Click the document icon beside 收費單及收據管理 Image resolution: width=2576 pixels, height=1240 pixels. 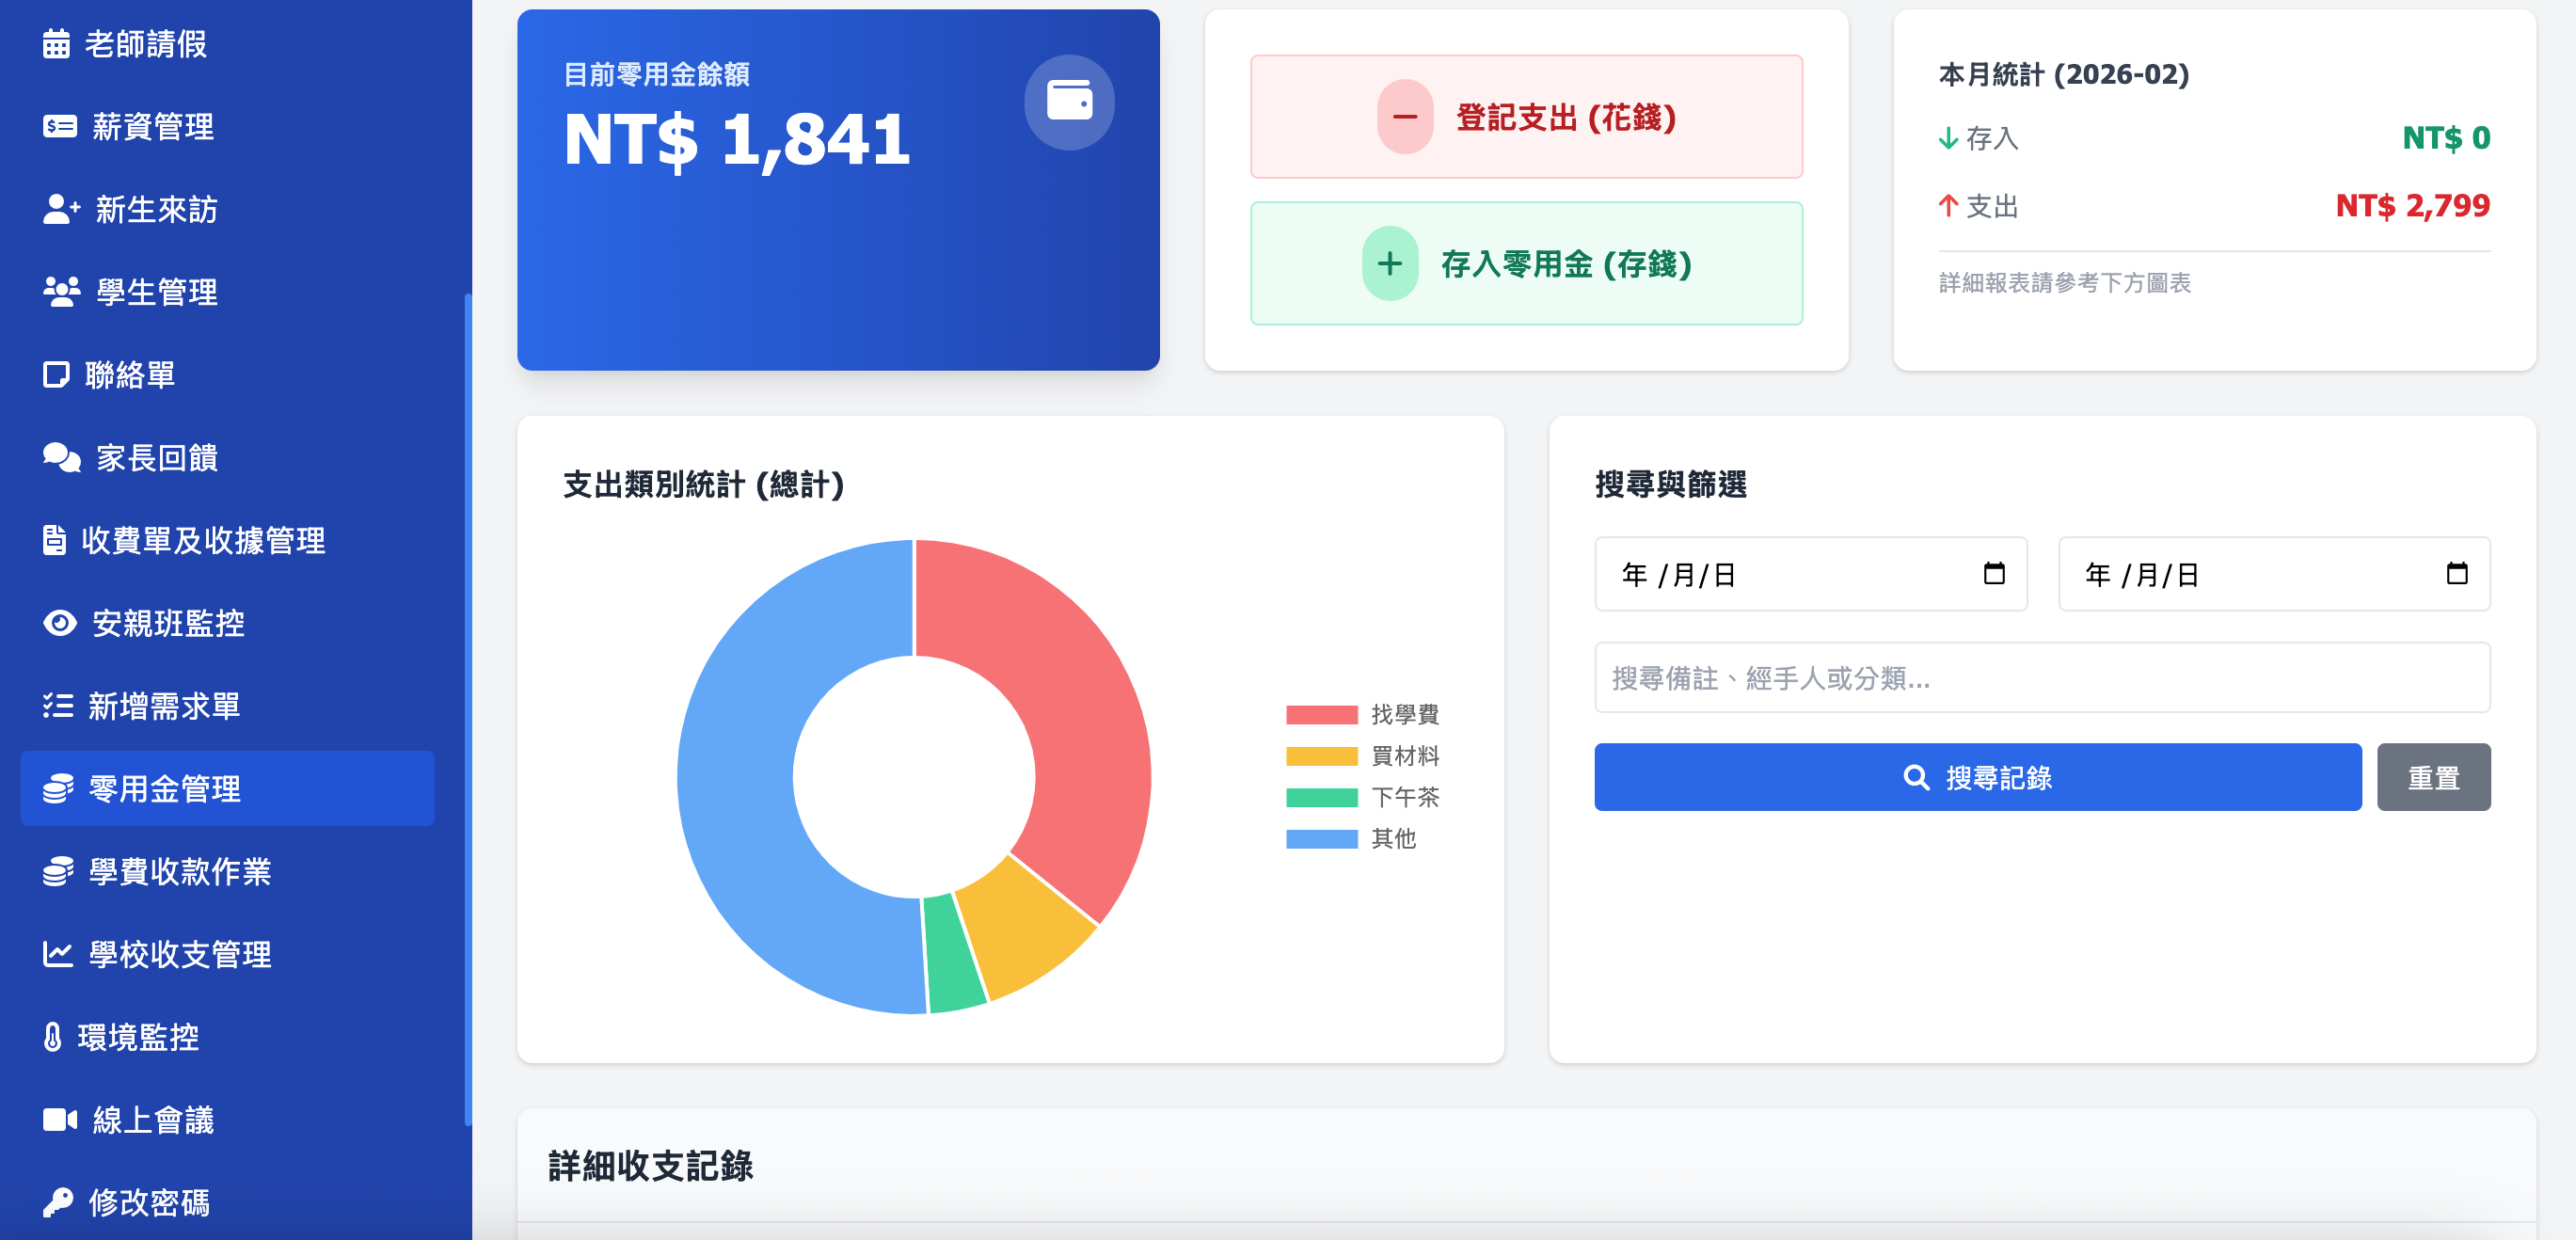point(54,540)
